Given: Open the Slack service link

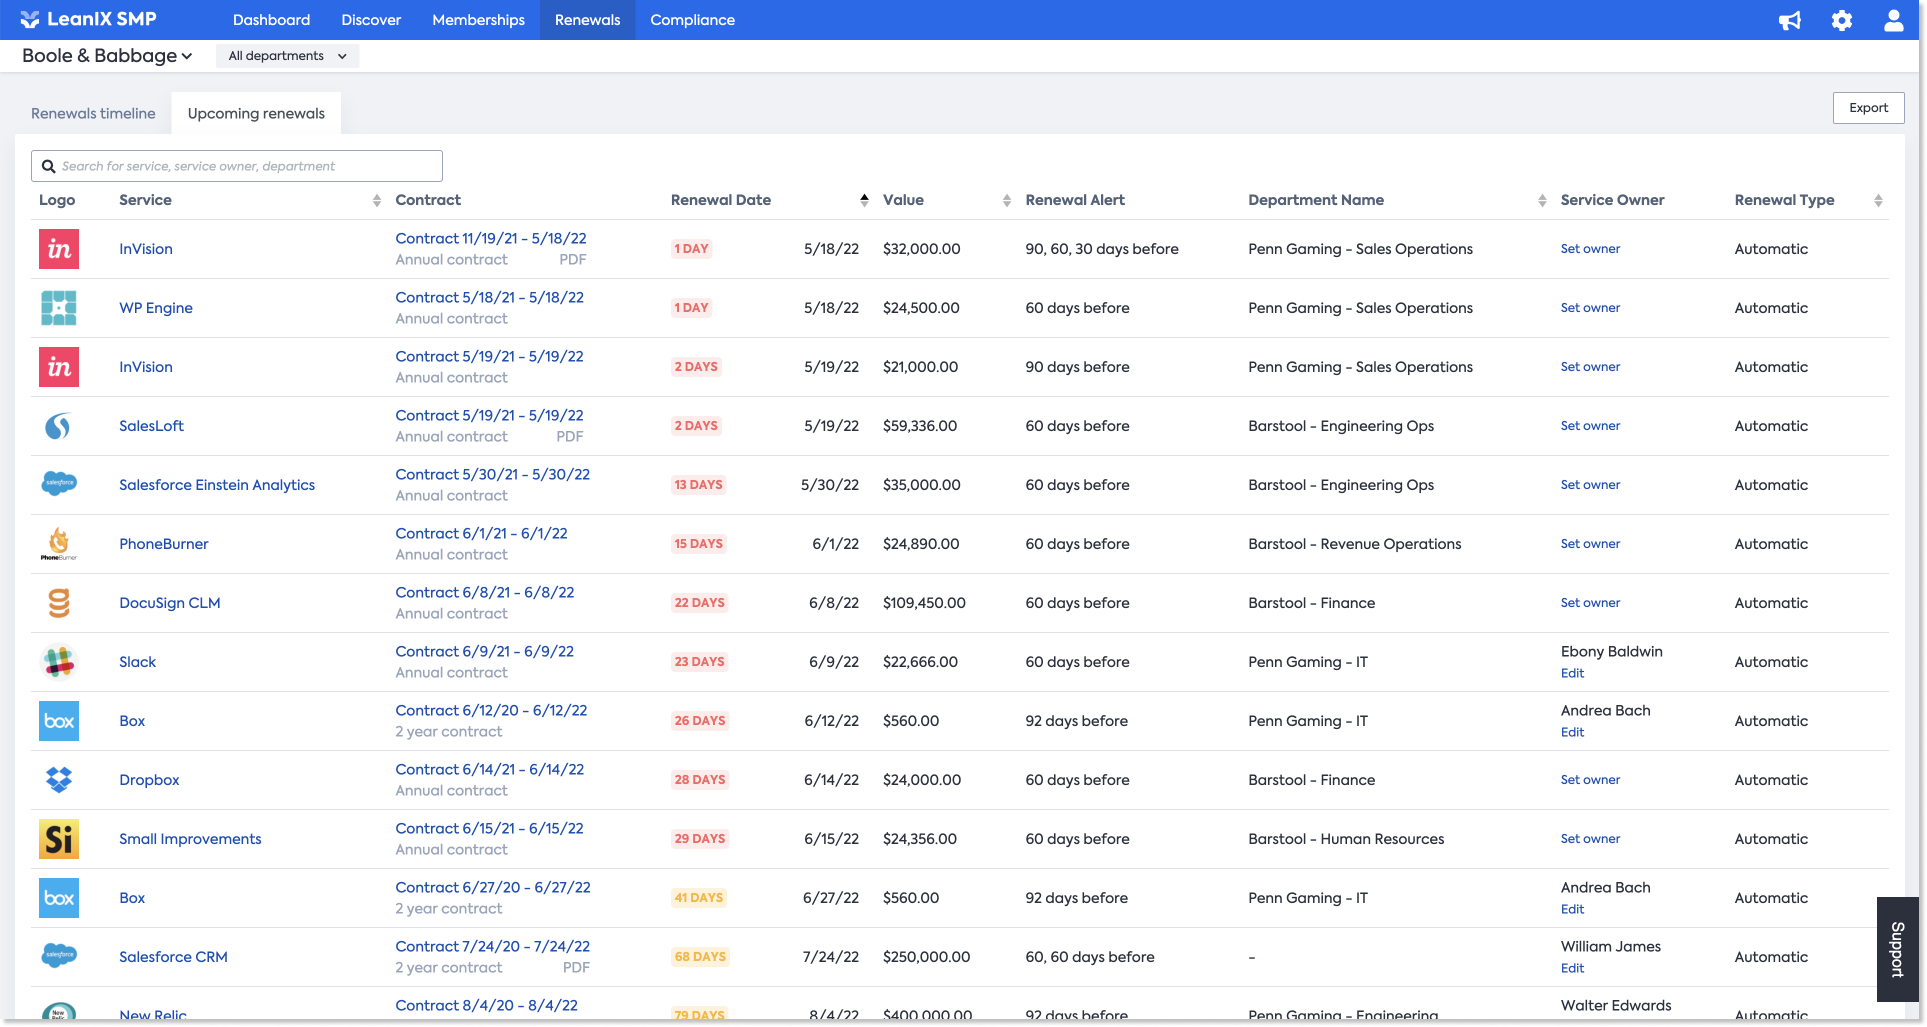Looking at the screenshot, I should (x=137, y=662).
